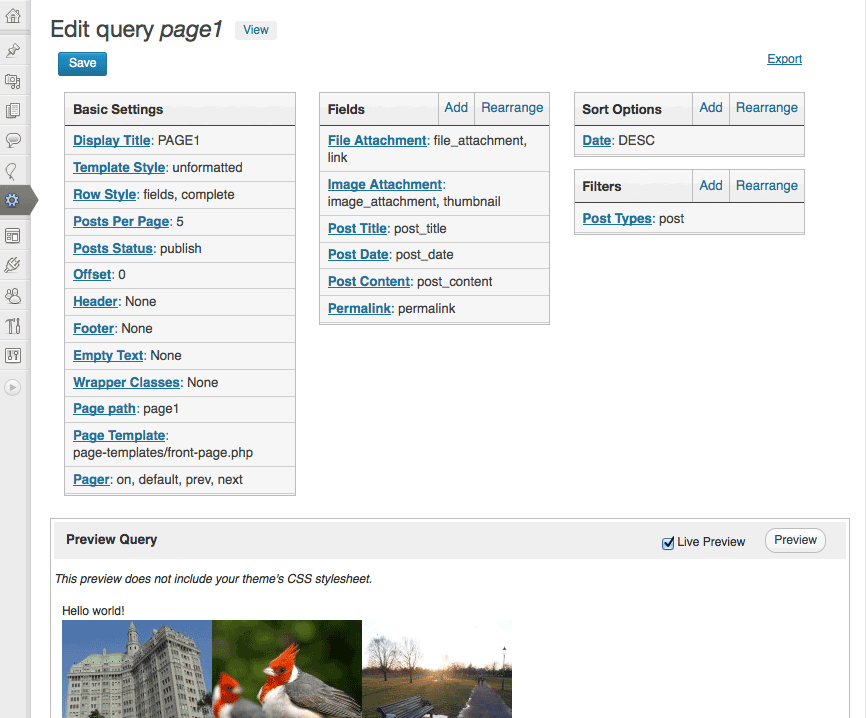Edit the Post Types filter
This screenshot has width=866, height=718.
(x=617, y=219)
